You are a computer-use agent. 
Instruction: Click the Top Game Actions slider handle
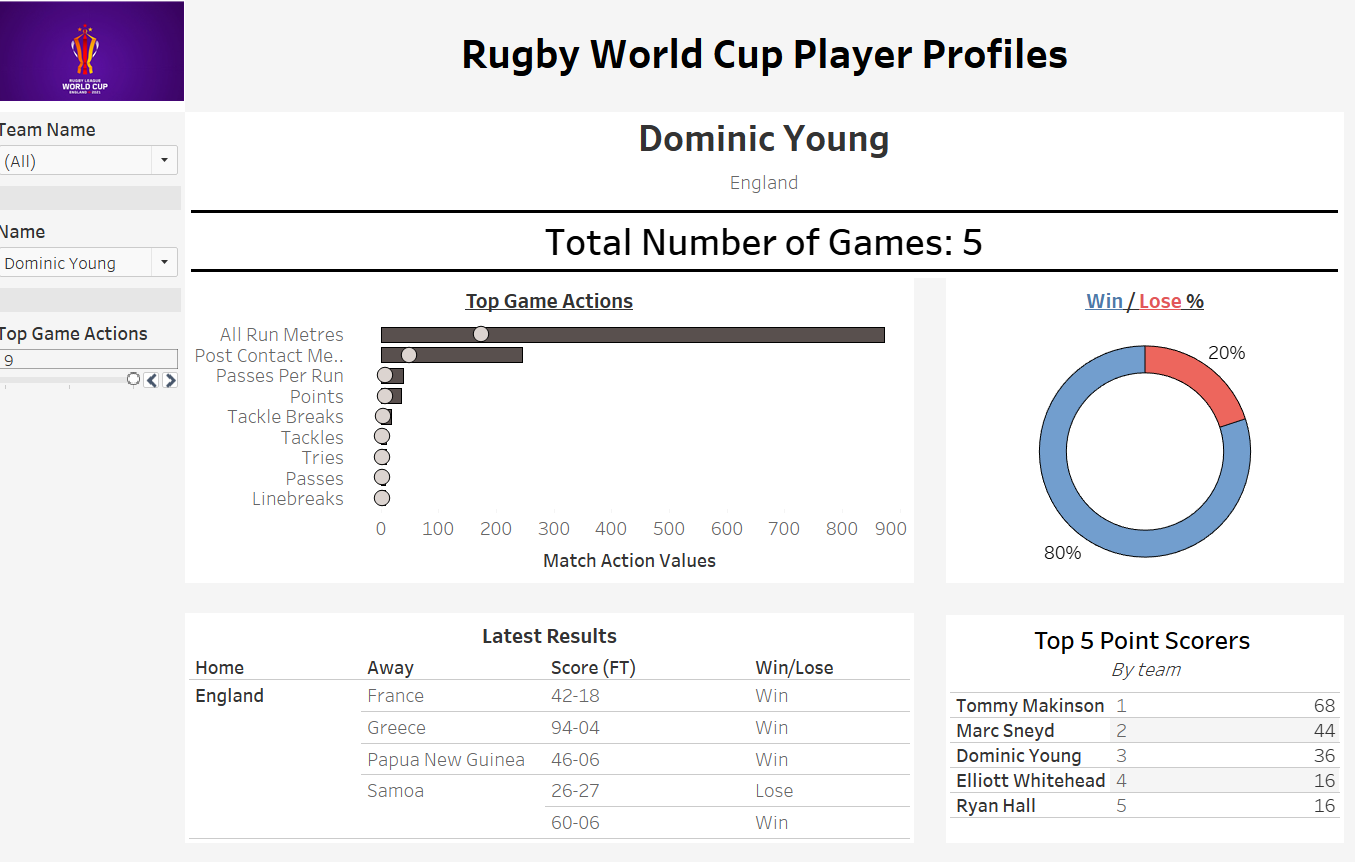click(133, 379)
